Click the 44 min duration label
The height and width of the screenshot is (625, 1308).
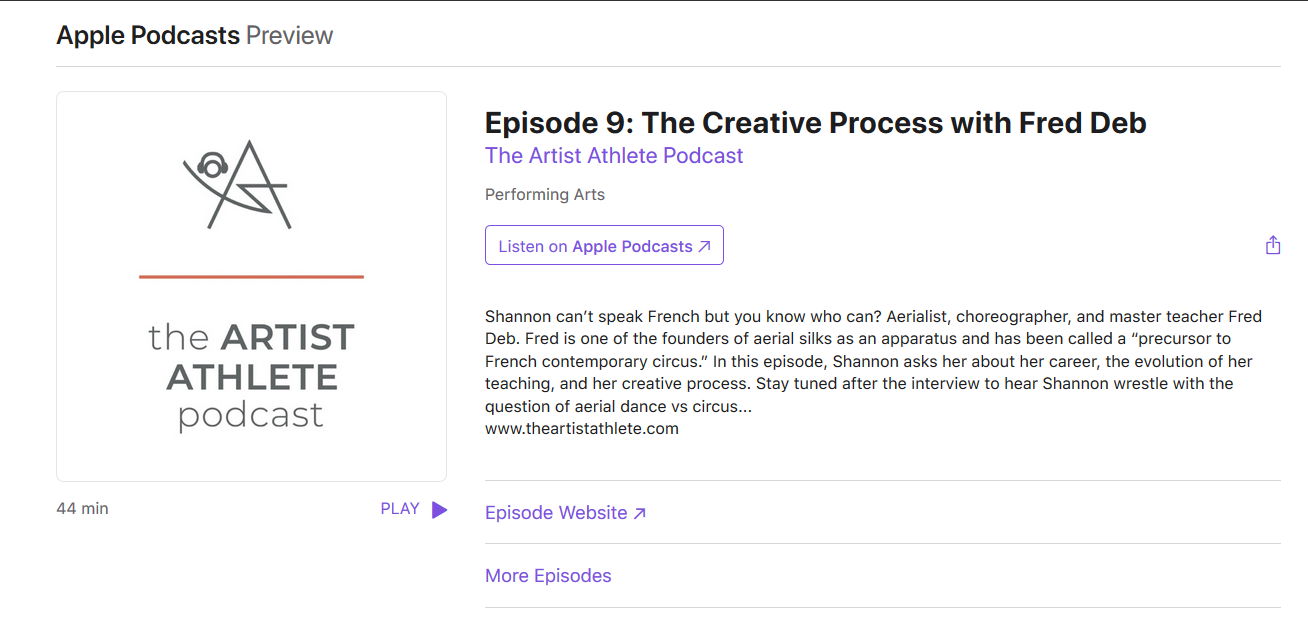[x=83, y=509]
